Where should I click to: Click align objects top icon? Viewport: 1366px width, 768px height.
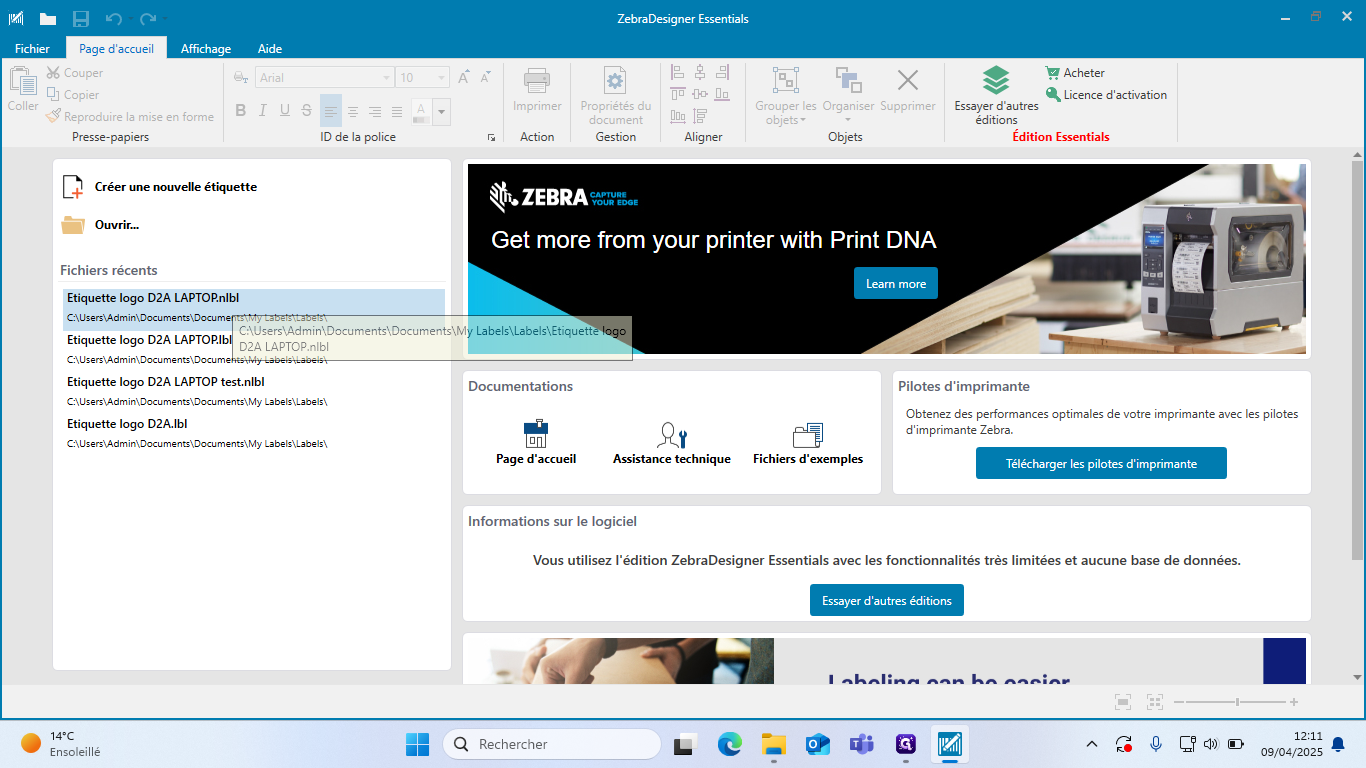point(677,94)
